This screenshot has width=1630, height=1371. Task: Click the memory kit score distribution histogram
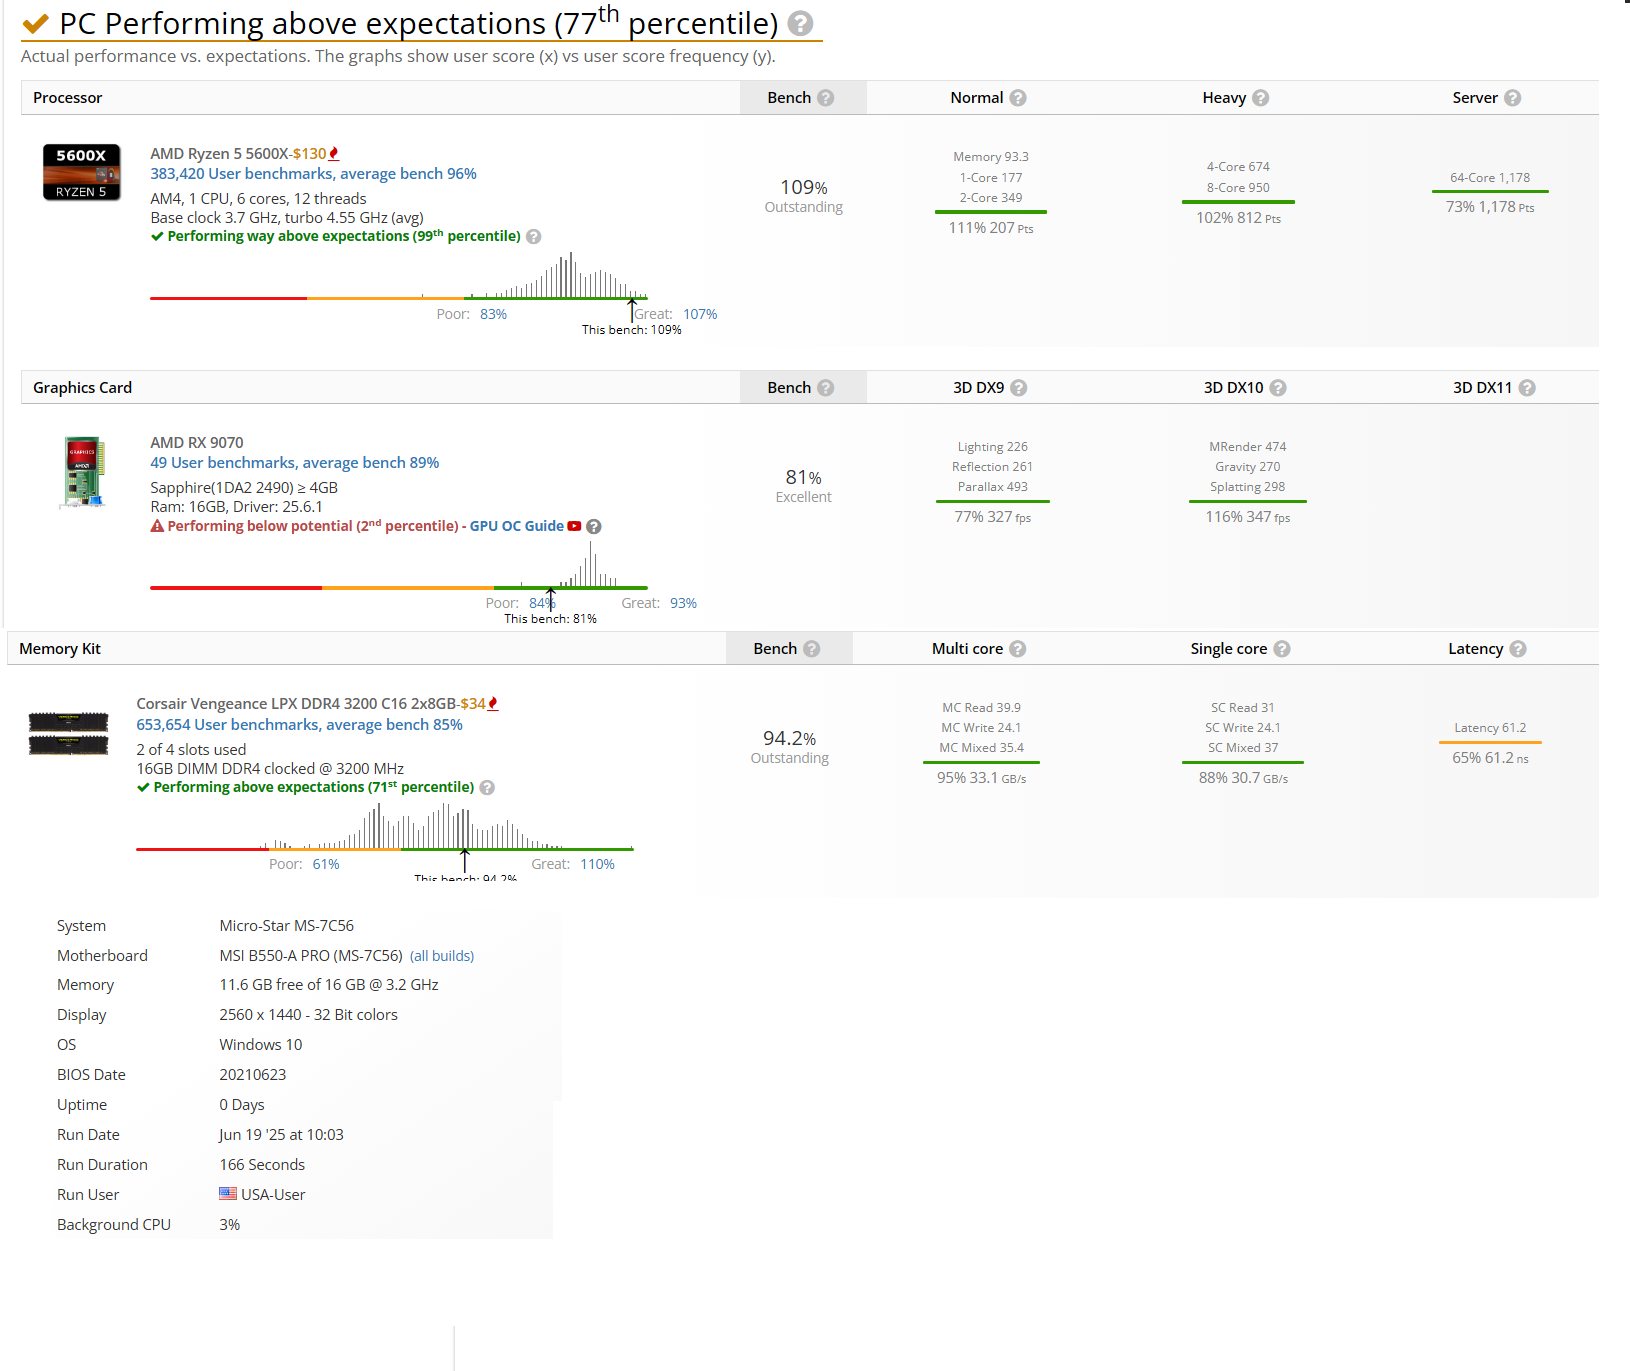(x=385, y=826)
